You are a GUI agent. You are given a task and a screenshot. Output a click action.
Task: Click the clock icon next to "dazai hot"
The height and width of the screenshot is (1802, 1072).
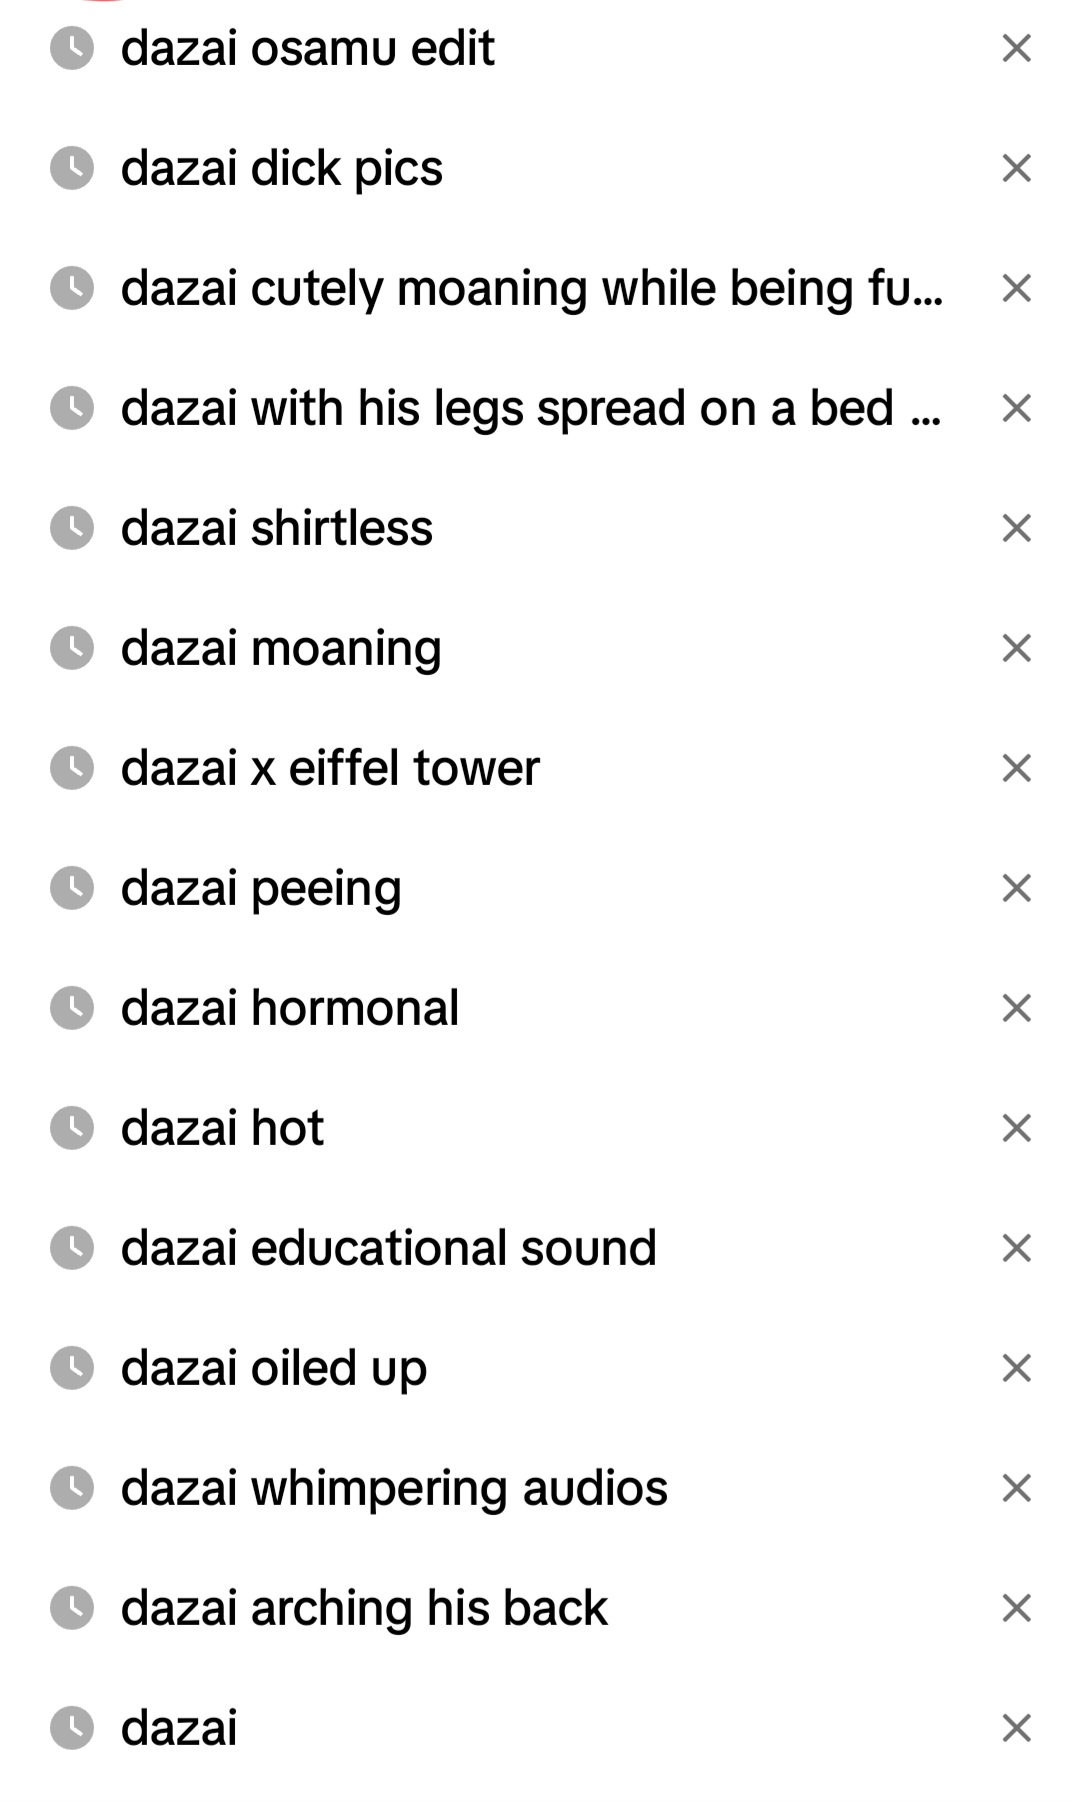pyautogui.click(x=72, y=1128)
